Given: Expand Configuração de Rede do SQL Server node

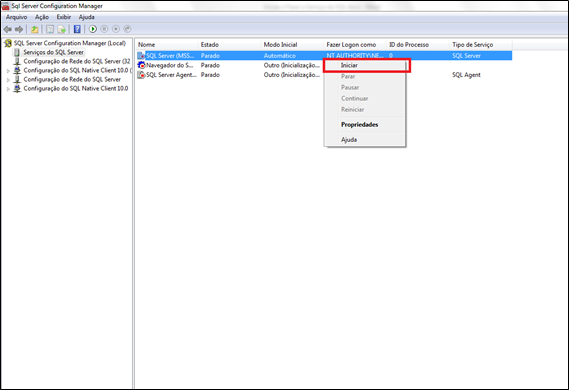Looking at the screenshot, I should tap(8, 80).
